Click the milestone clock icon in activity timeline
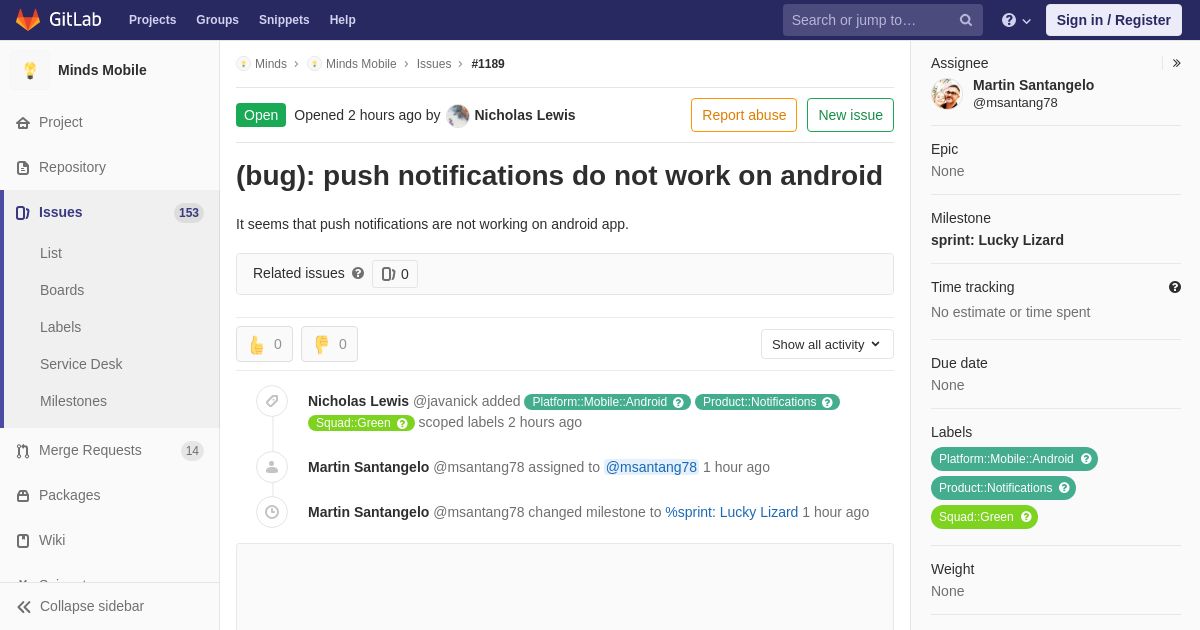 click(272, 512)
